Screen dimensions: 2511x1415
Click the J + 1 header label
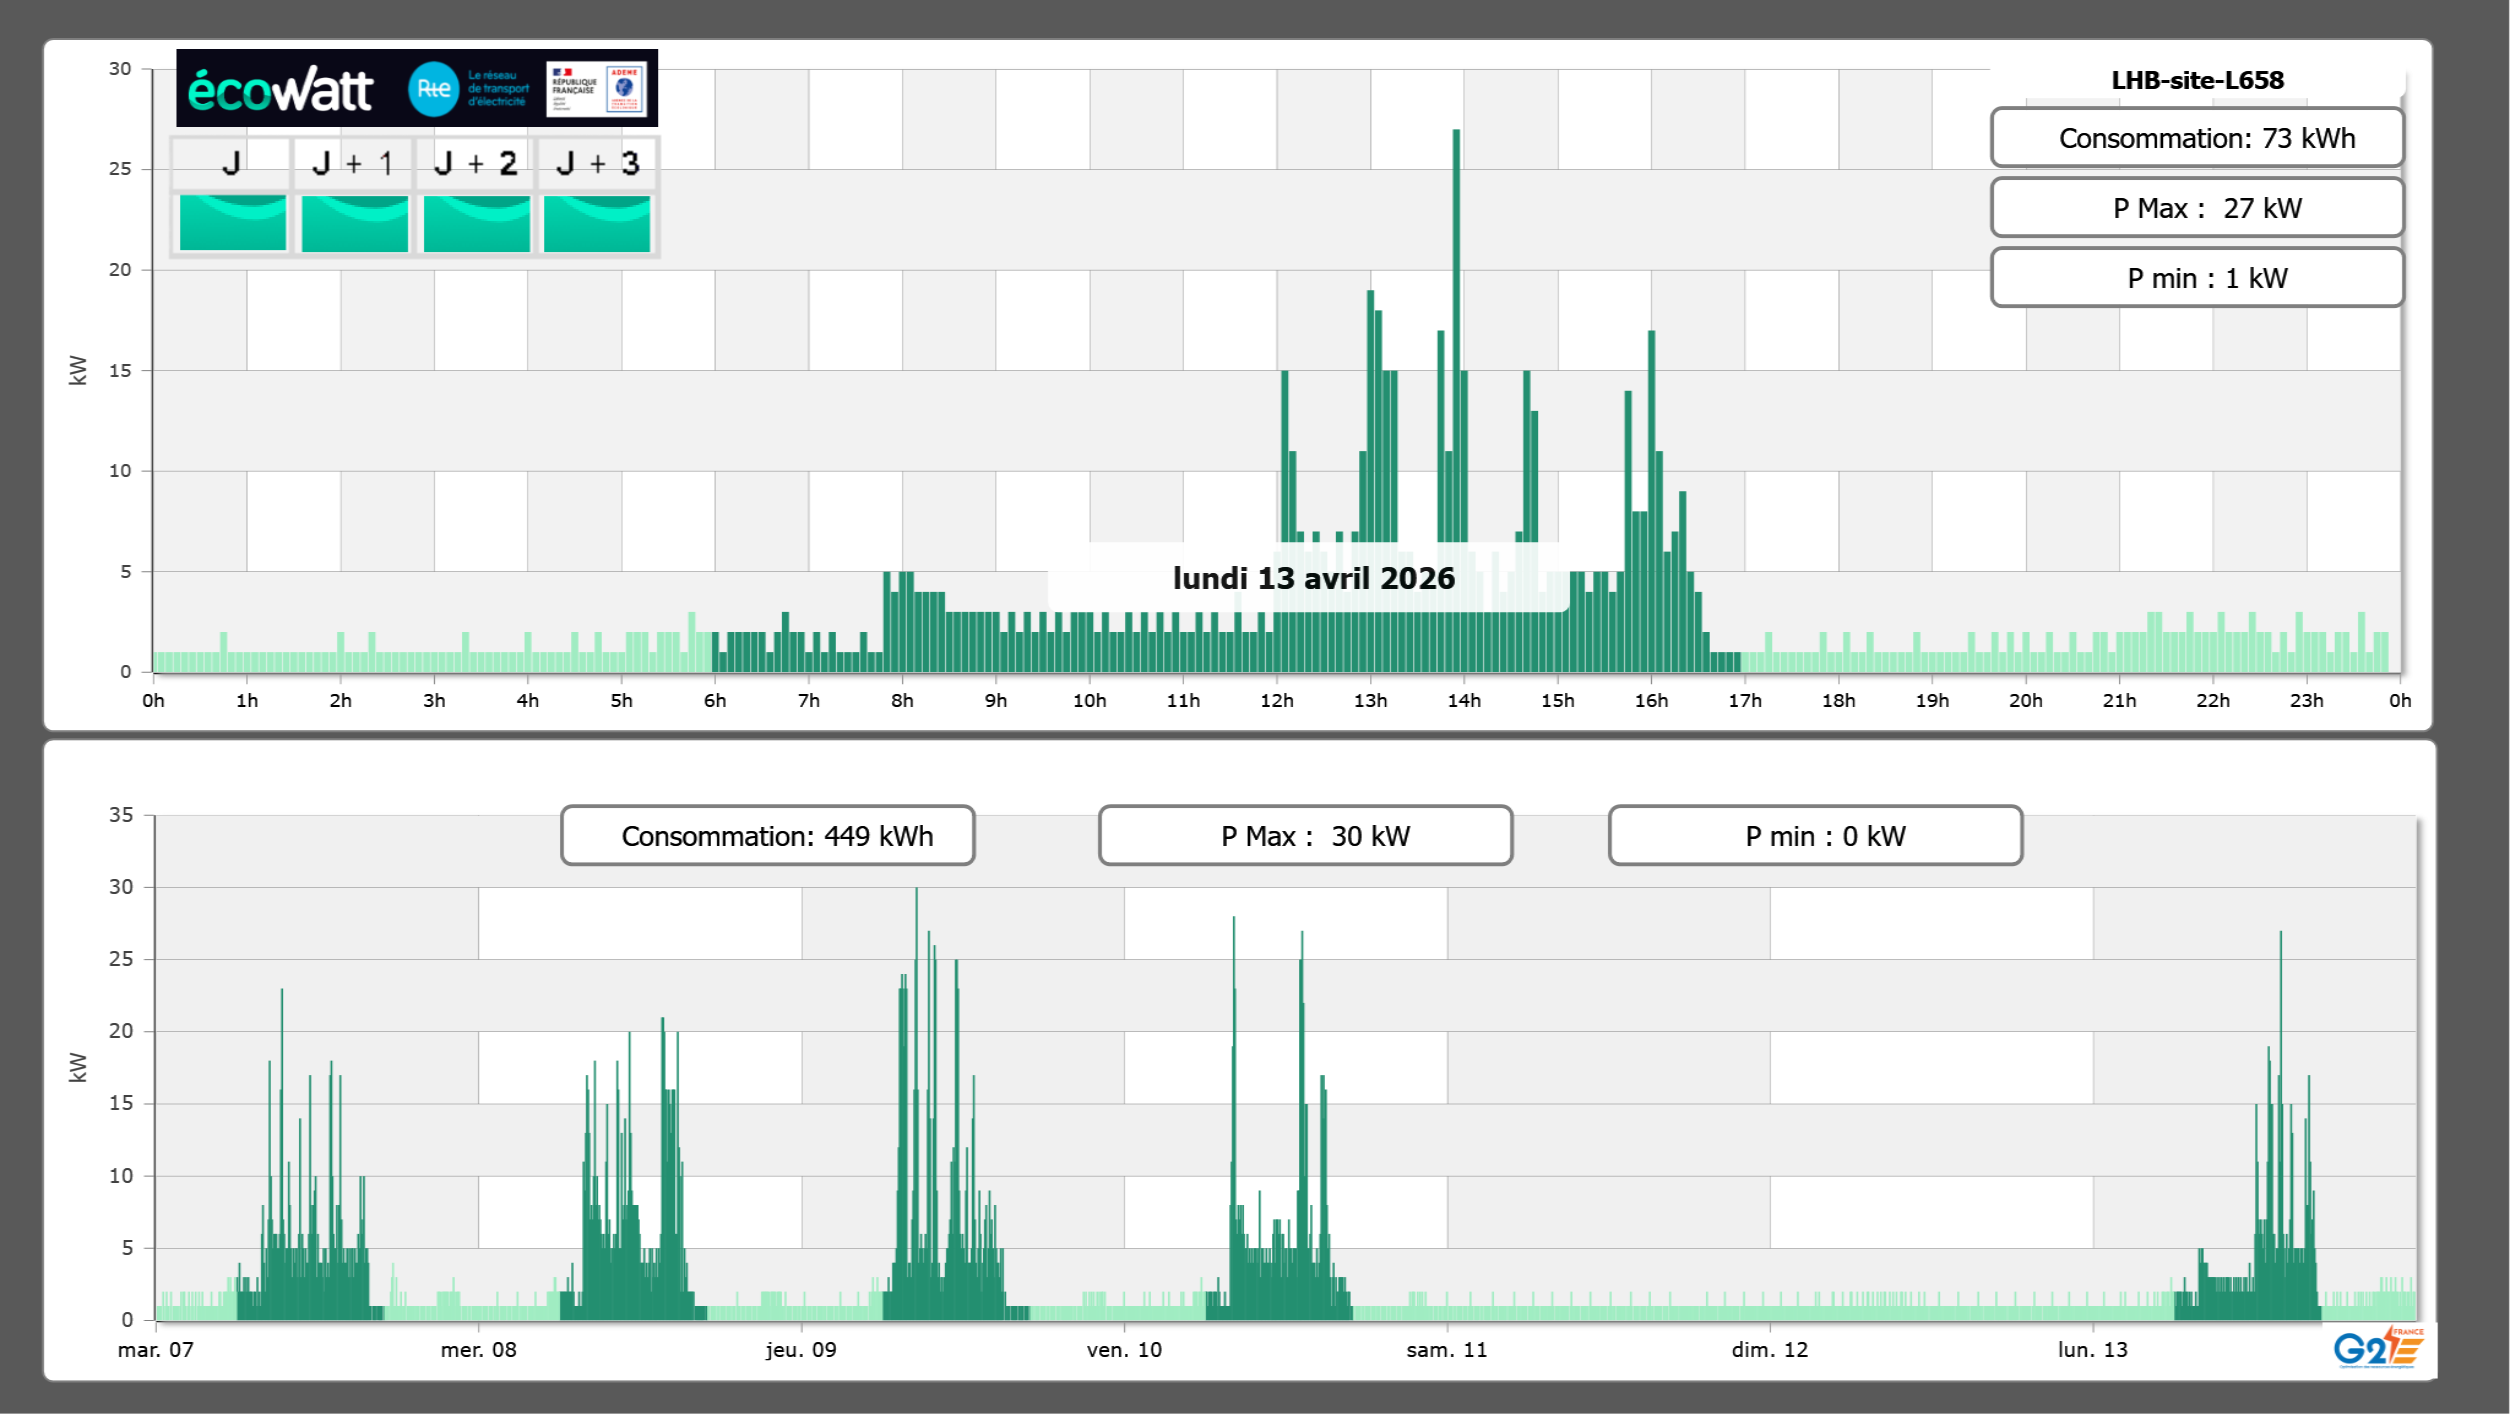click(x=353, y=163)
